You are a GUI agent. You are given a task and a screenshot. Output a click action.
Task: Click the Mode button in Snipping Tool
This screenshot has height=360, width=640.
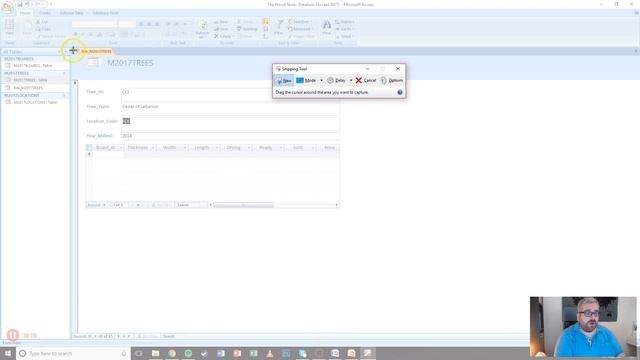(306, 80)
